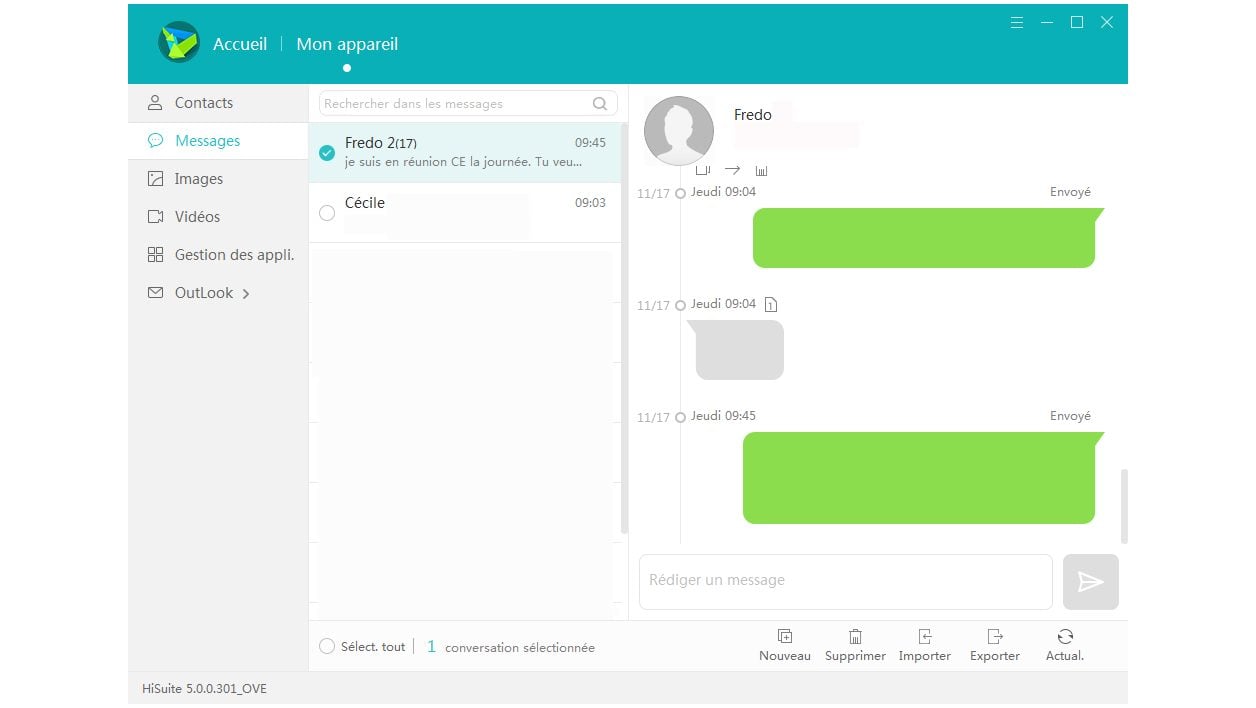
Task: Click the small trash icon under Fredo's avatar
Action: (x=761, y=171)
